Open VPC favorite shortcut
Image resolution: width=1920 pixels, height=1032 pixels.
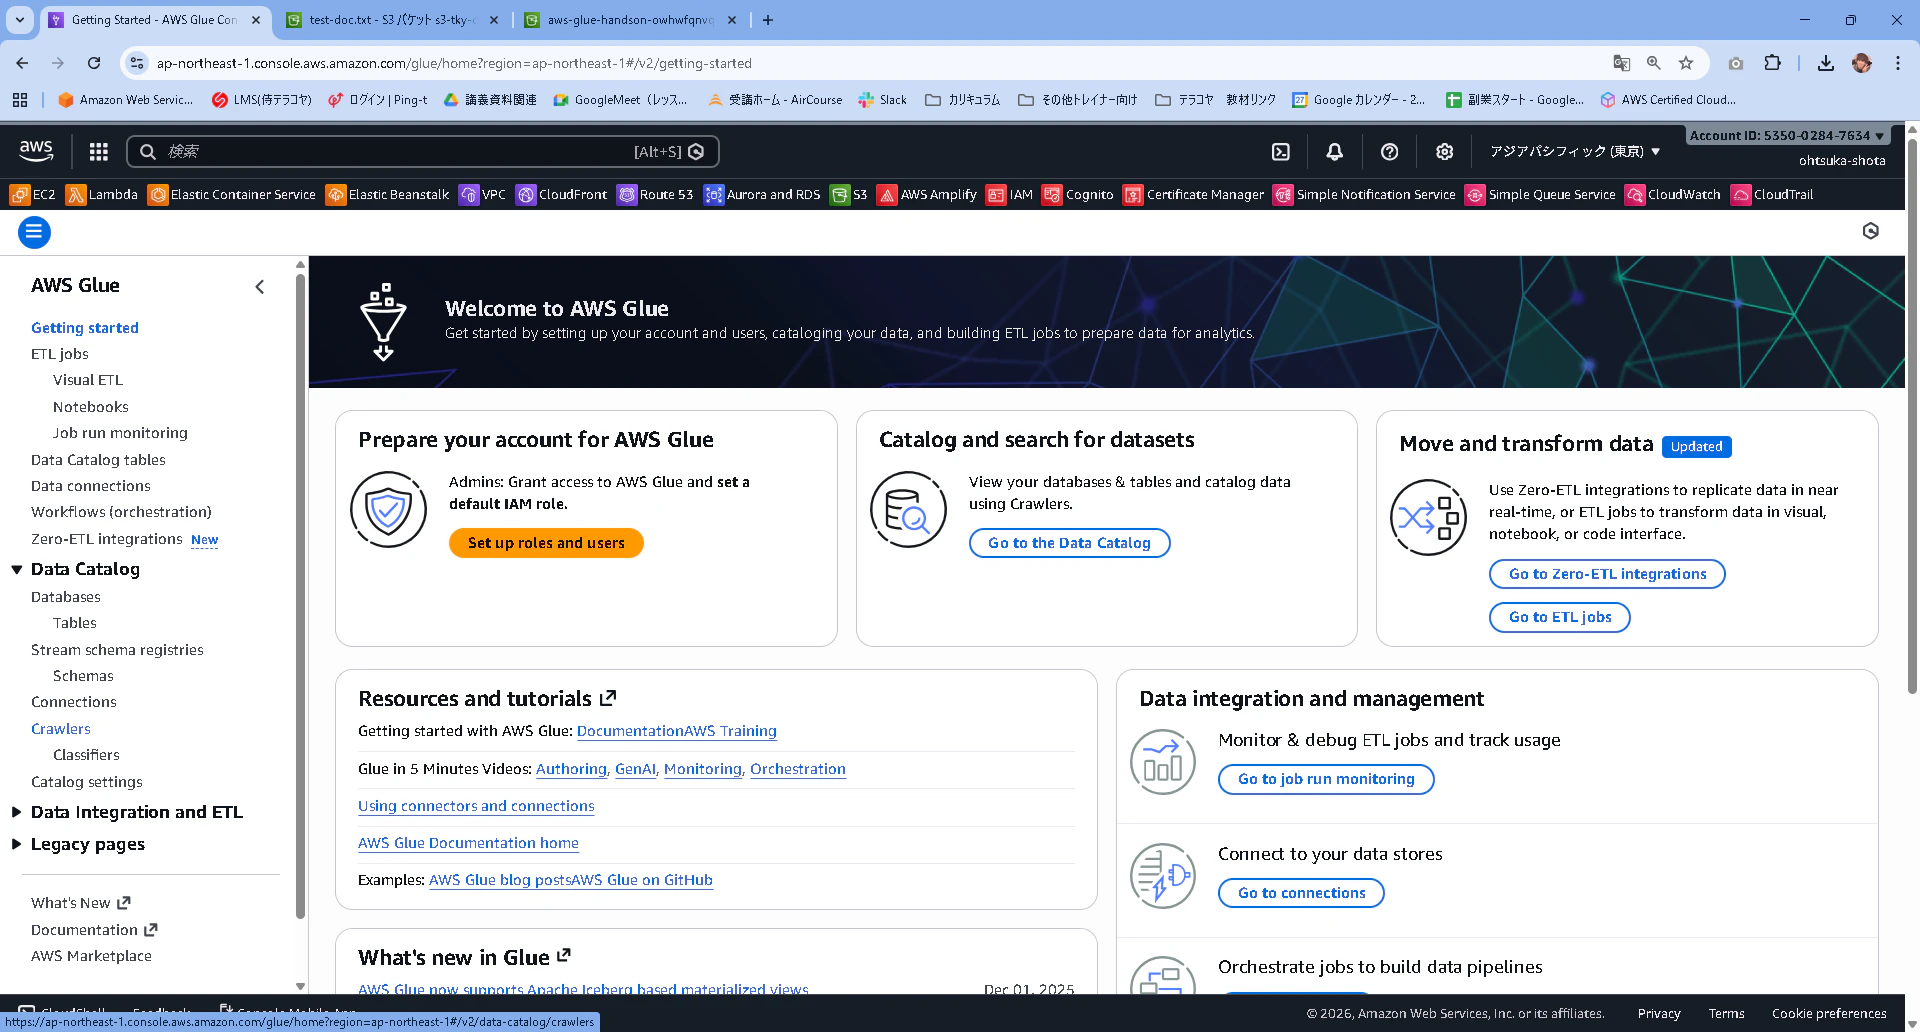pos(483,194)
